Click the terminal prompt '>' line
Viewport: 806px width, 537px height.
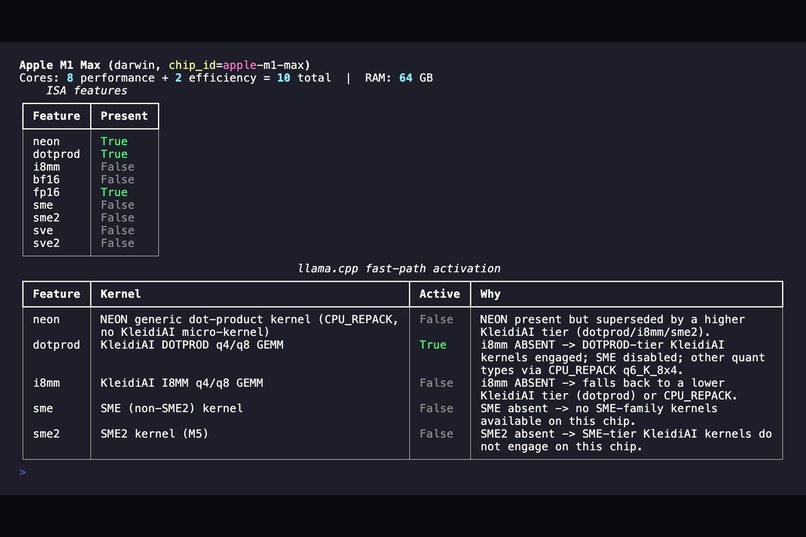23,472
